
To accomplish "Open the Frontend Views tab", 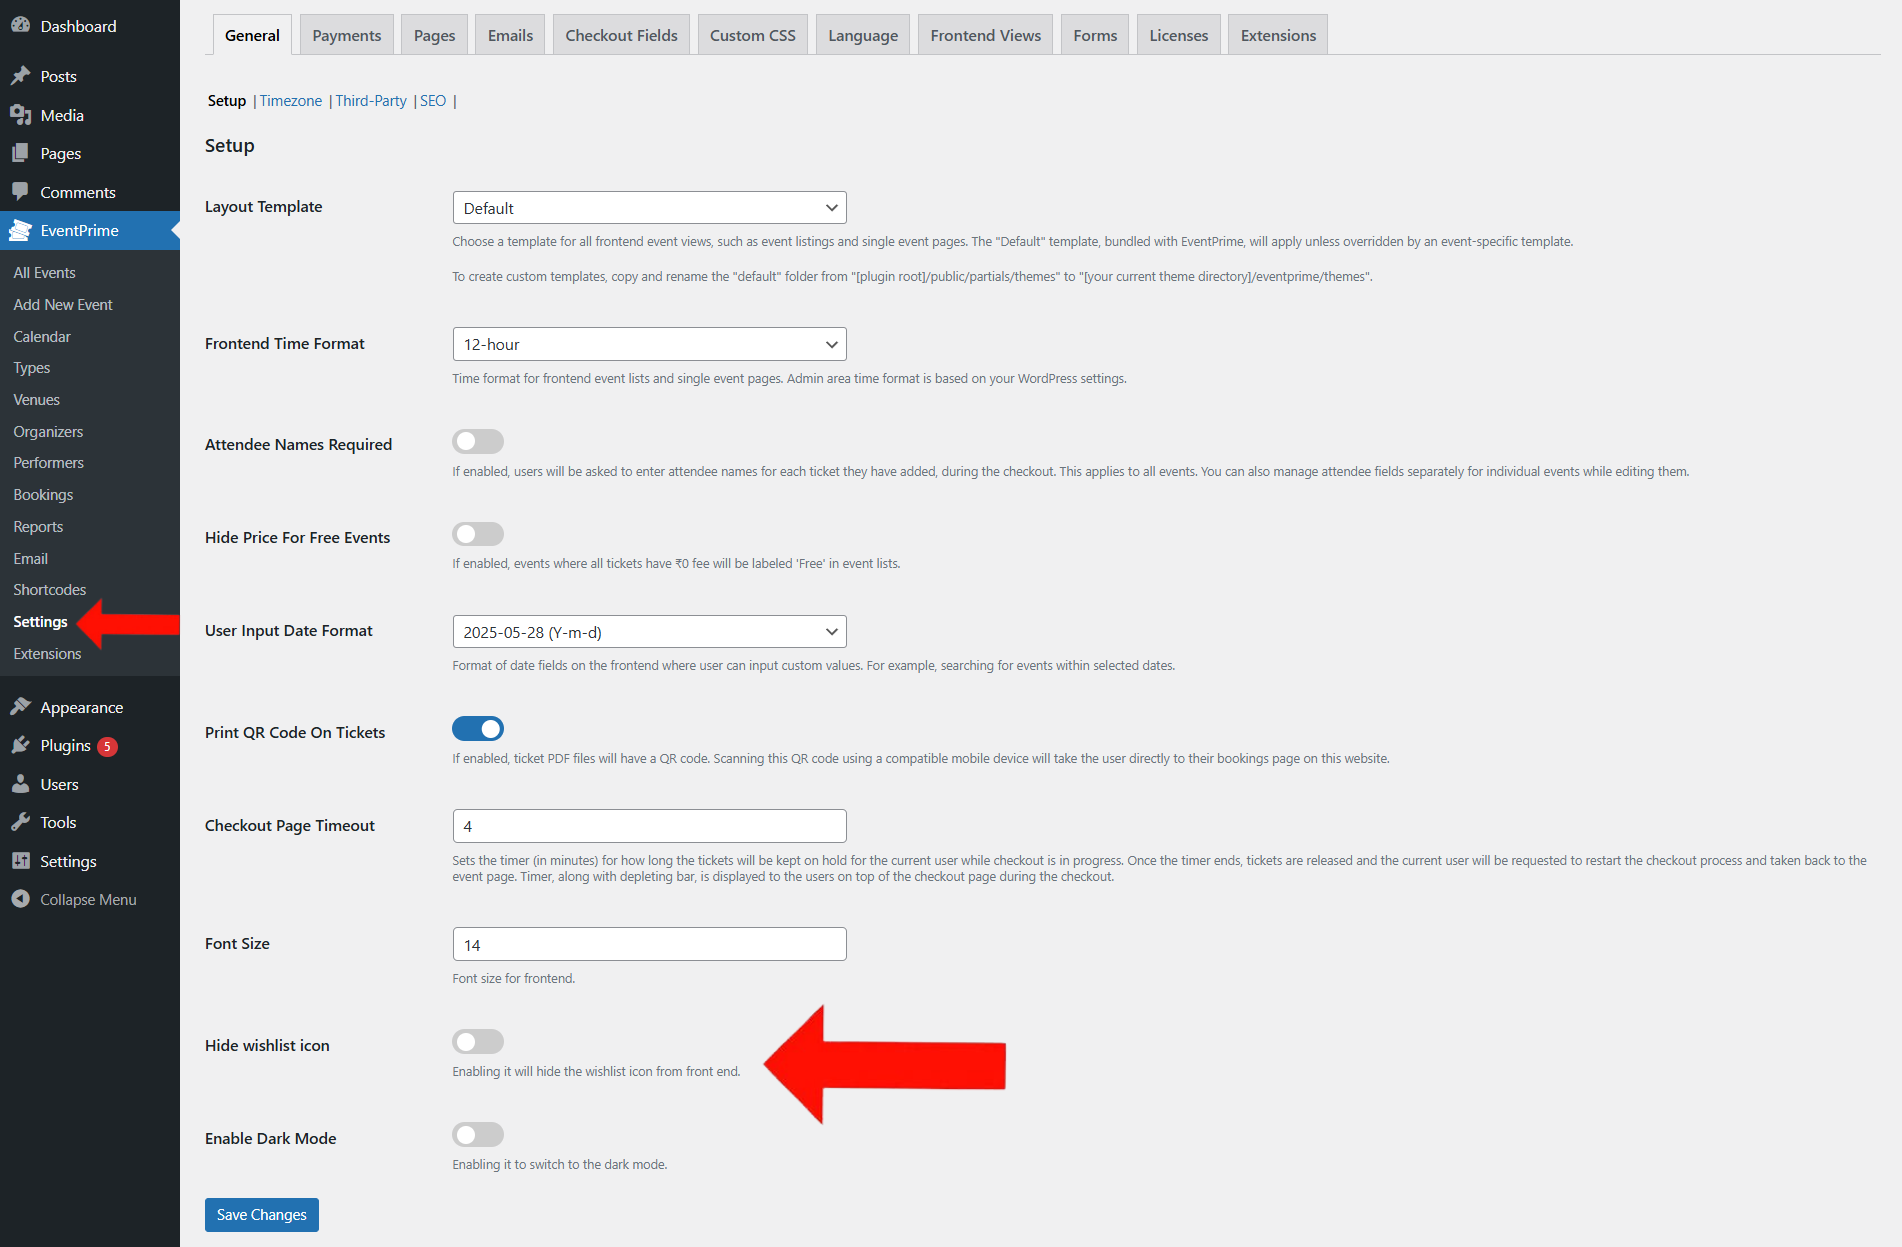I will click(x=985, y=35).
